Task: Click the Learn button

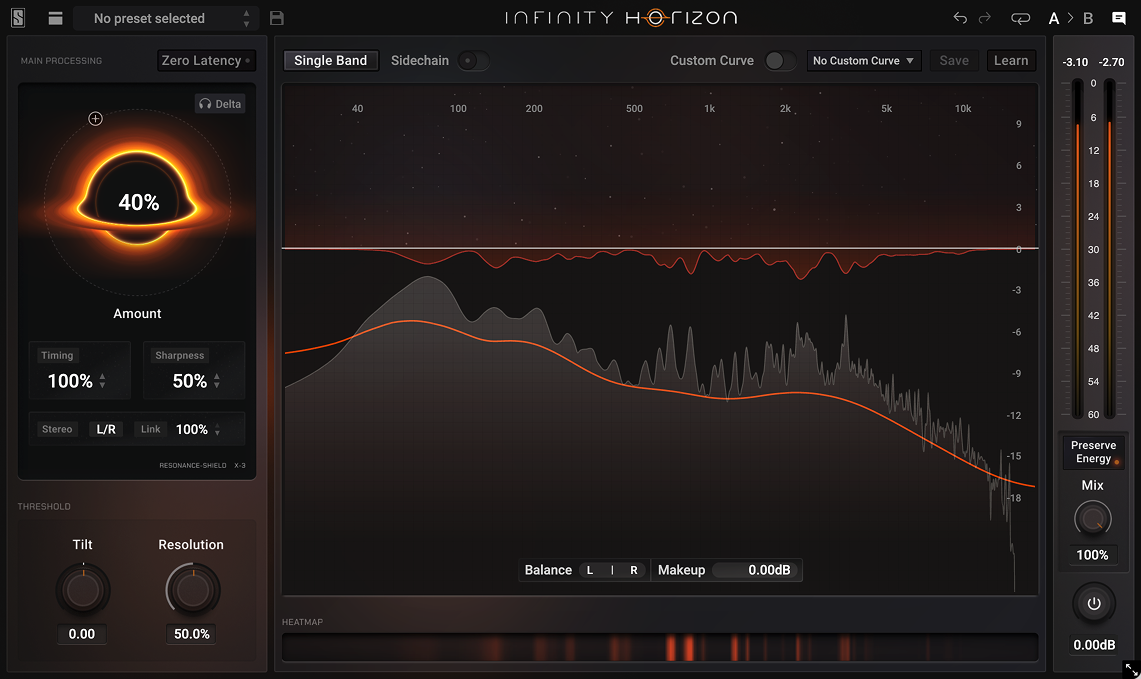Action: [1010, 61]
